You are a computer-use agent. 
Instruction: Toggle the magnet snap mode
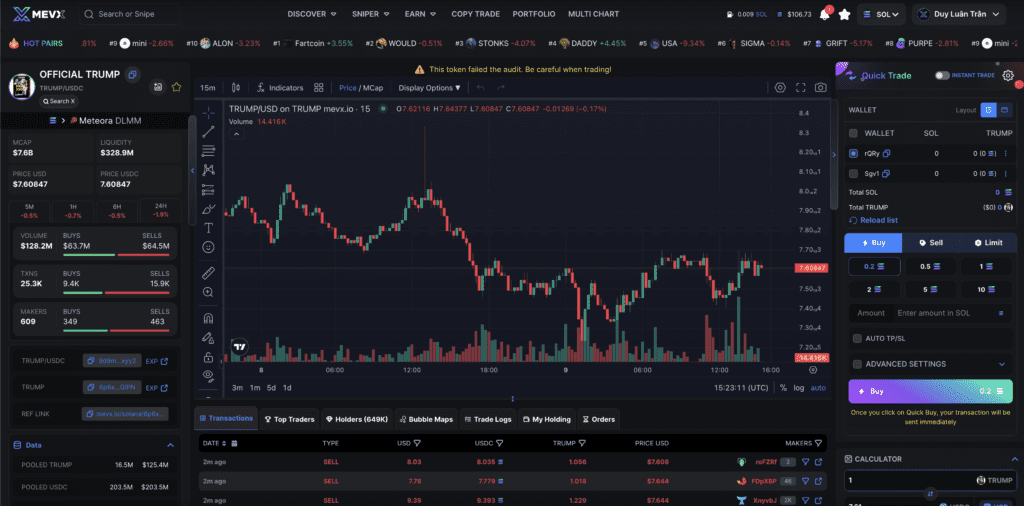pos(208,319)
